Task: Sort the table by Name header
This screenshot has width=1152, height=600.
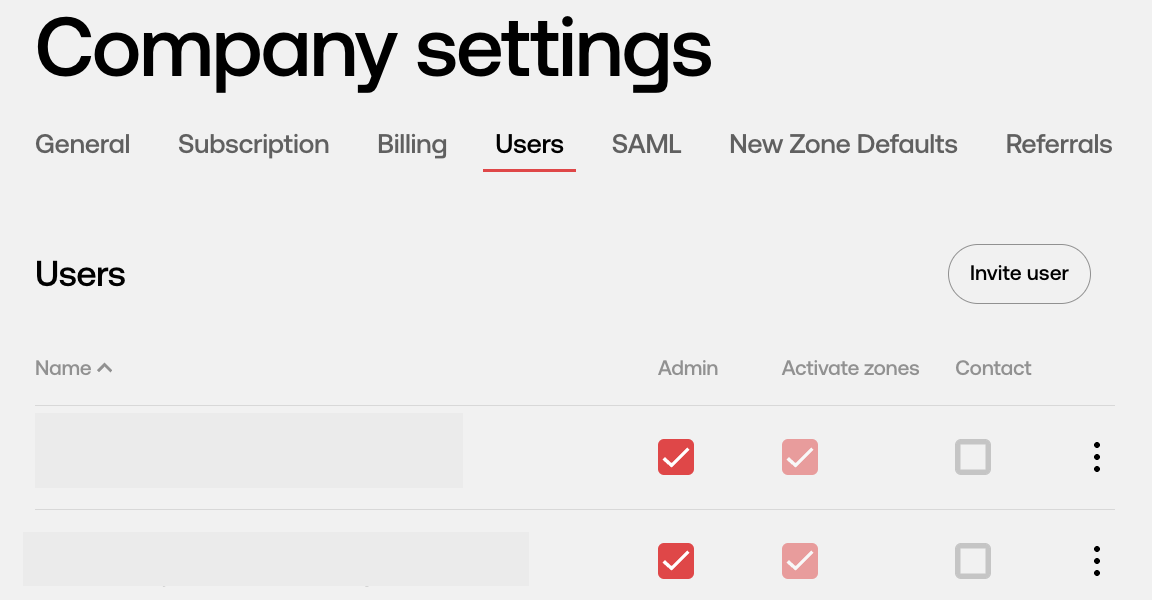Action: coord(63,368)
